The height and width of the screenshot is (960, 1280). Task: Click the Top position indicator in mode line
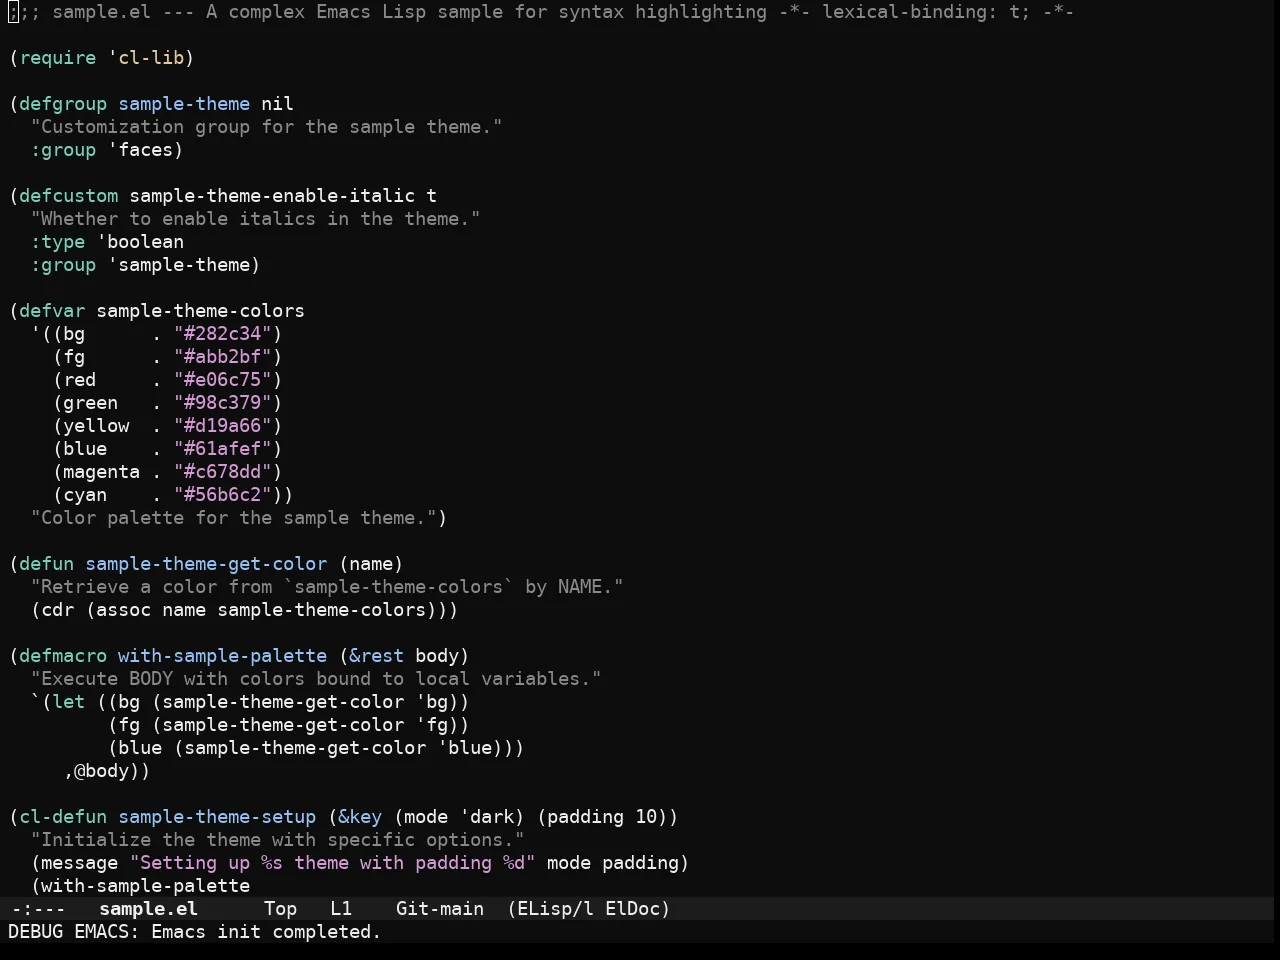(x=280, y=909)
